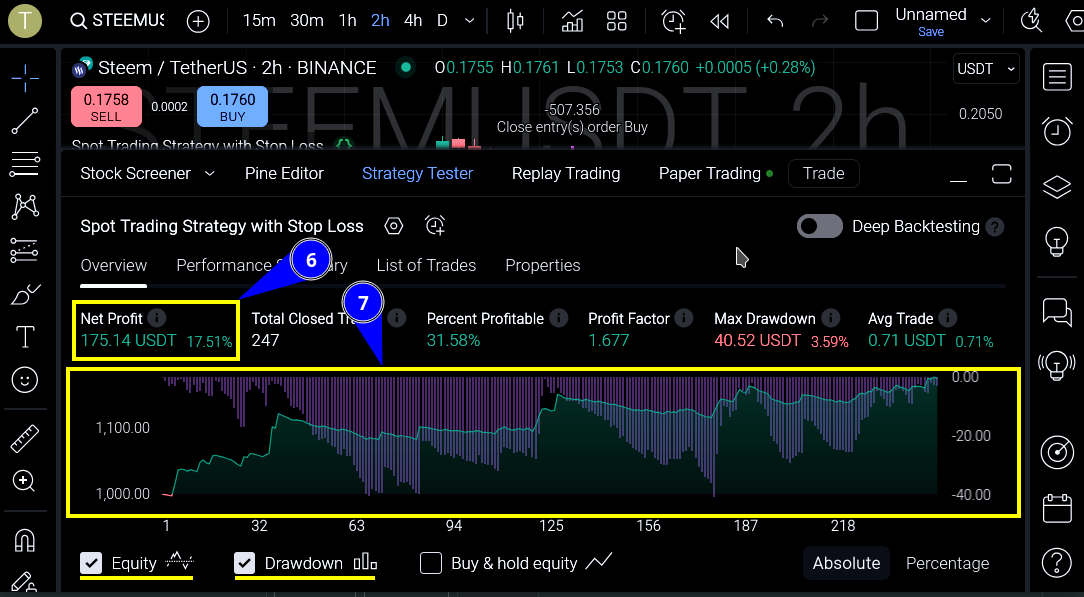Open the ideas lightbulb panel

(1057, 243)
